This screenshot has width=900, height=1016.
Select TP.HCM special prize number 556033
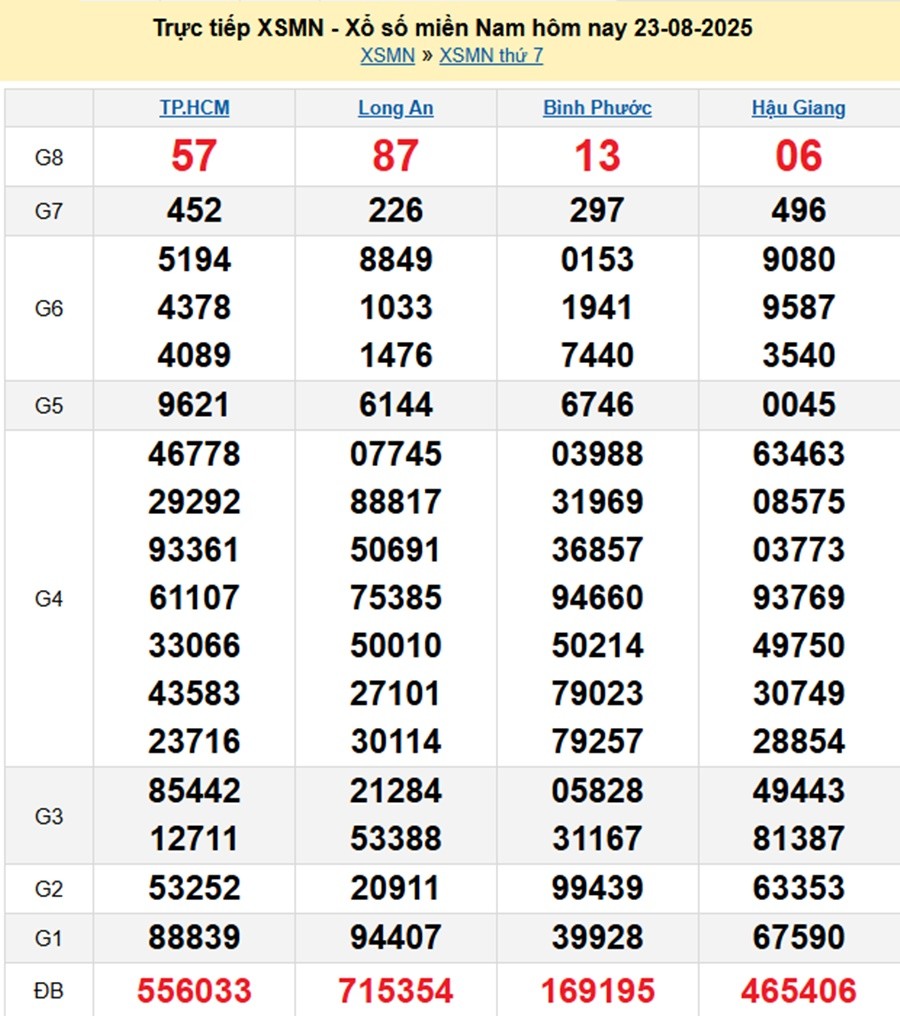coord(194,990)
